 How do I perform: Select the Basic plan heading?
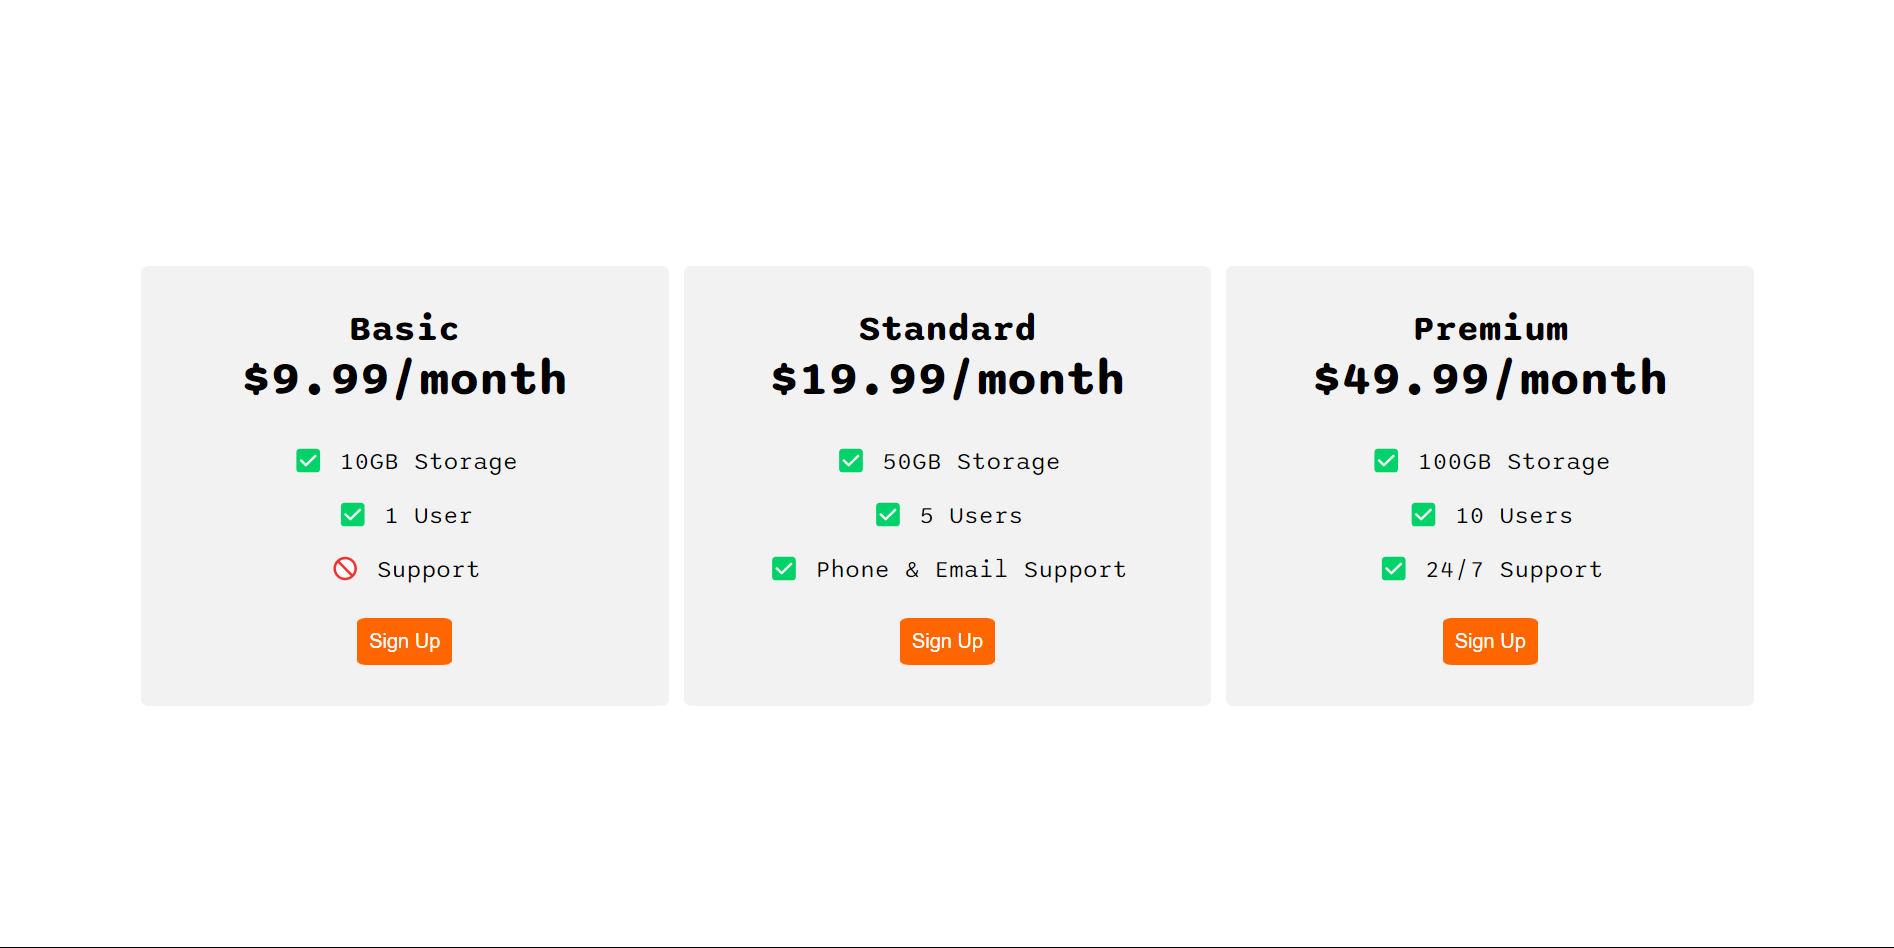[x=404, y=327]
